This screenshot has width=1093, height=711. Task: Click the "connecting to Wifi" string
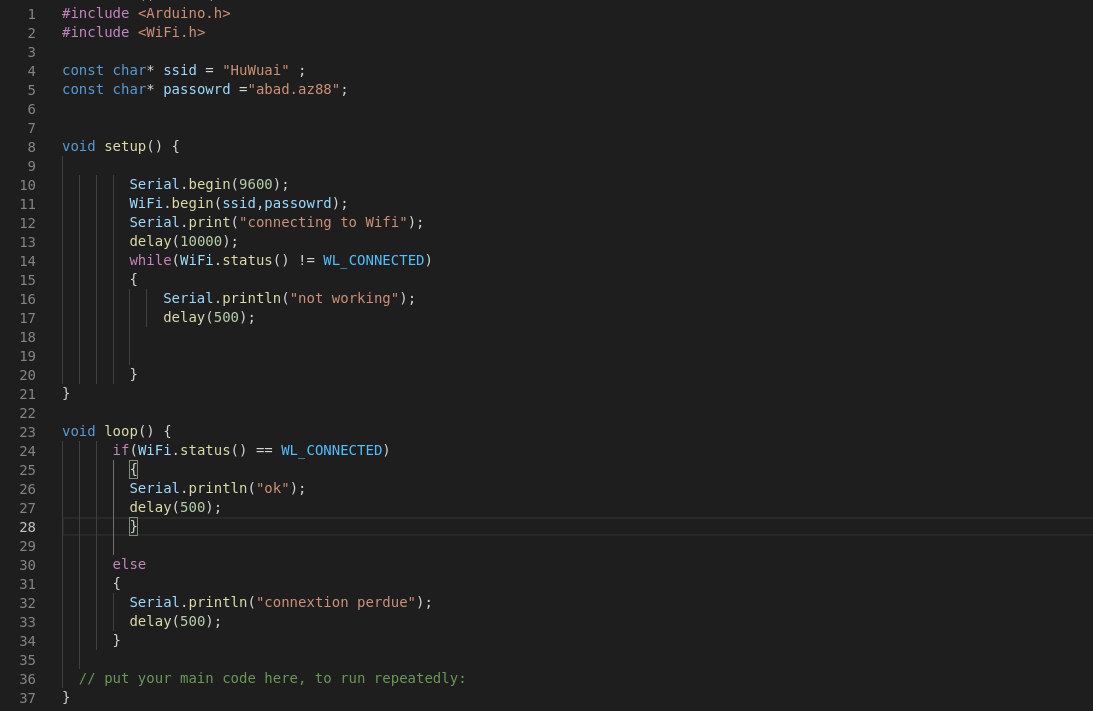[323, 222]
